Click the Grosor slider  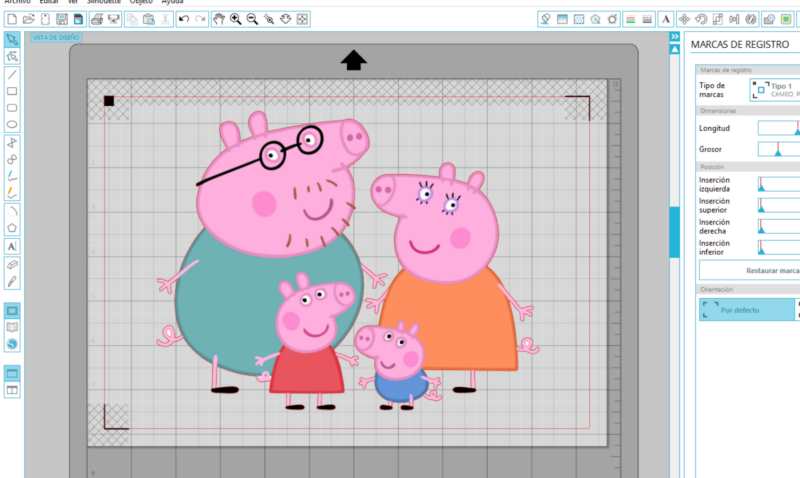click(x=779, y=149)
